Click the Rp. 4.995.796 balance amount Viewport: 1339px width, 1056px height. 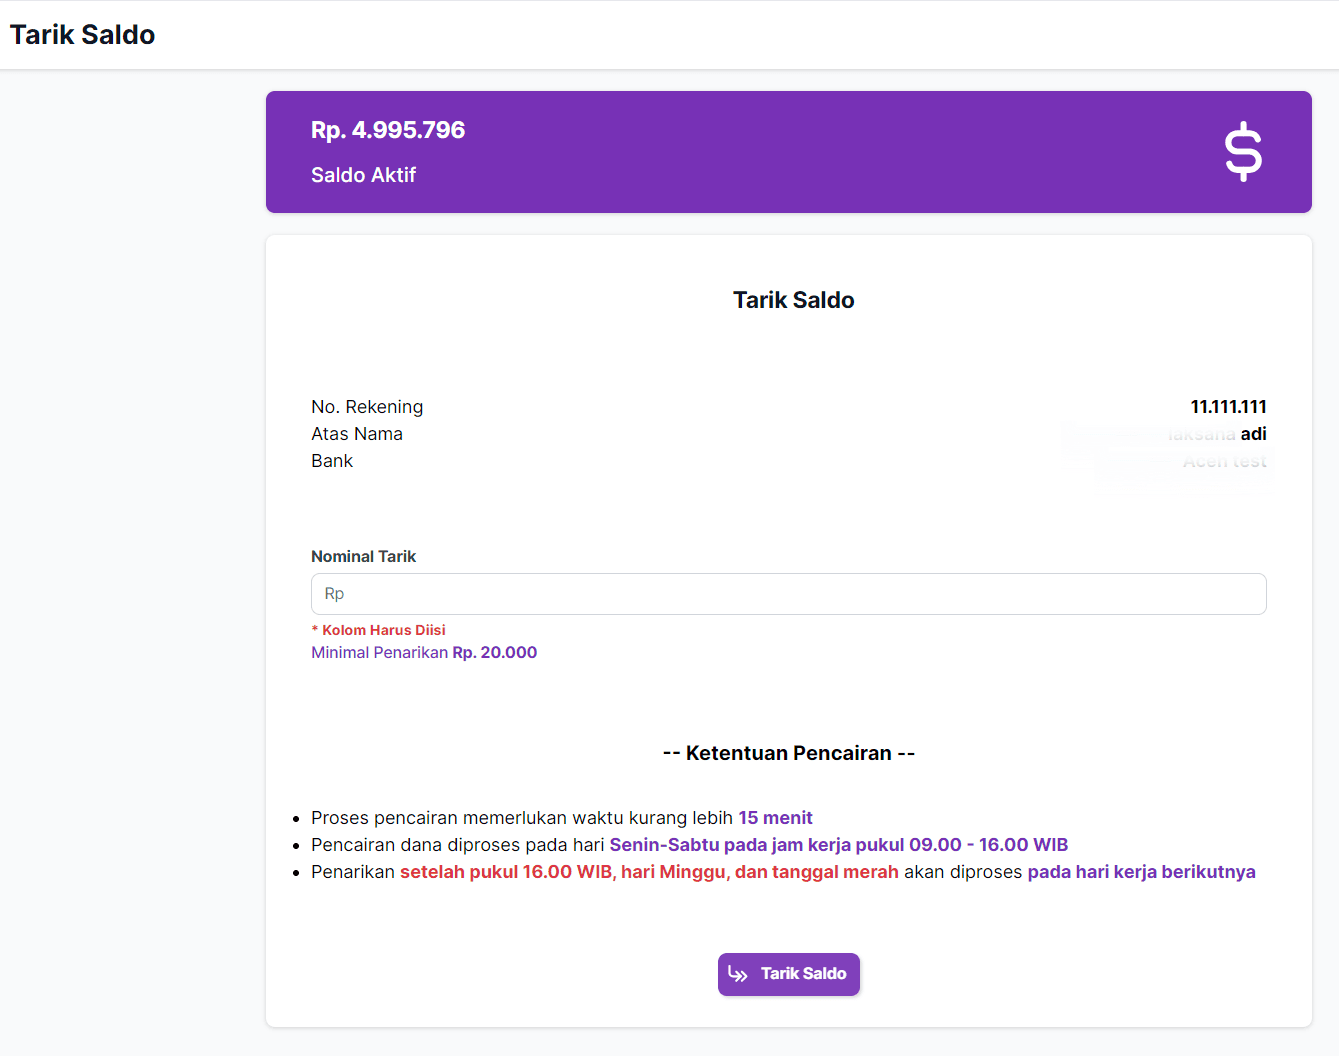point(388,130)
